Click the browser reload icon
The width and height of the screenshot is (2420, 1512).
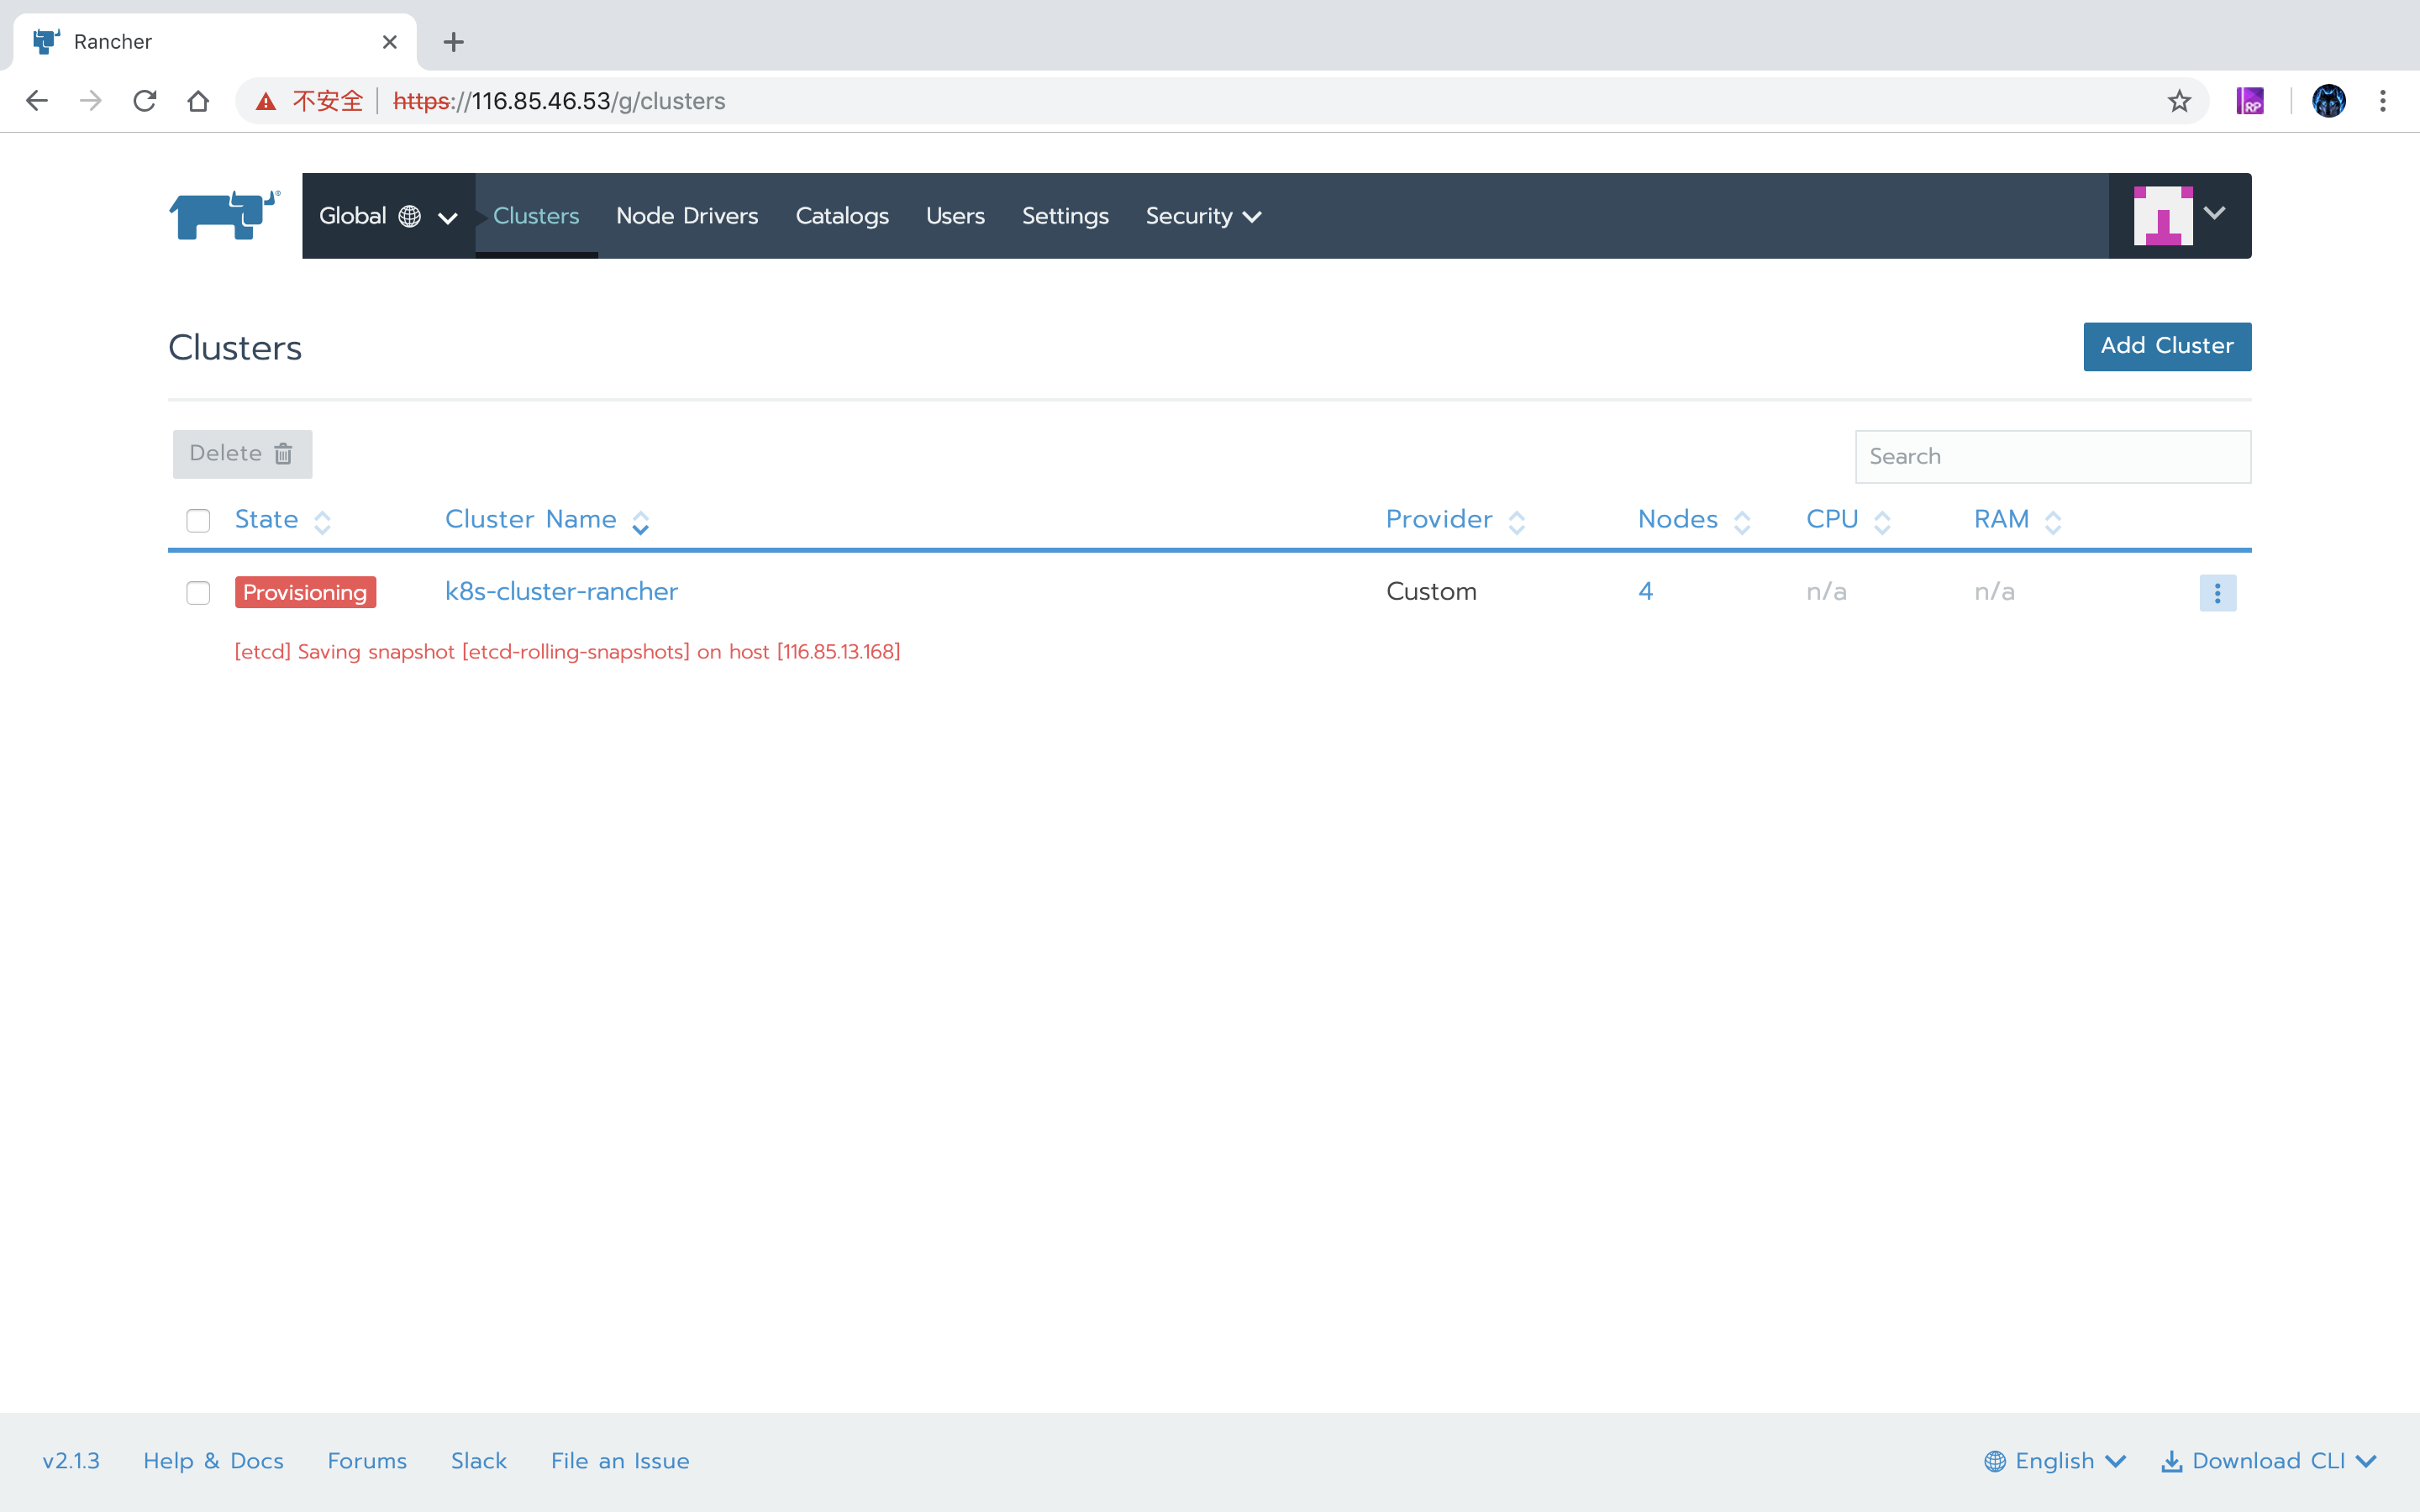[x=145, y=101]
